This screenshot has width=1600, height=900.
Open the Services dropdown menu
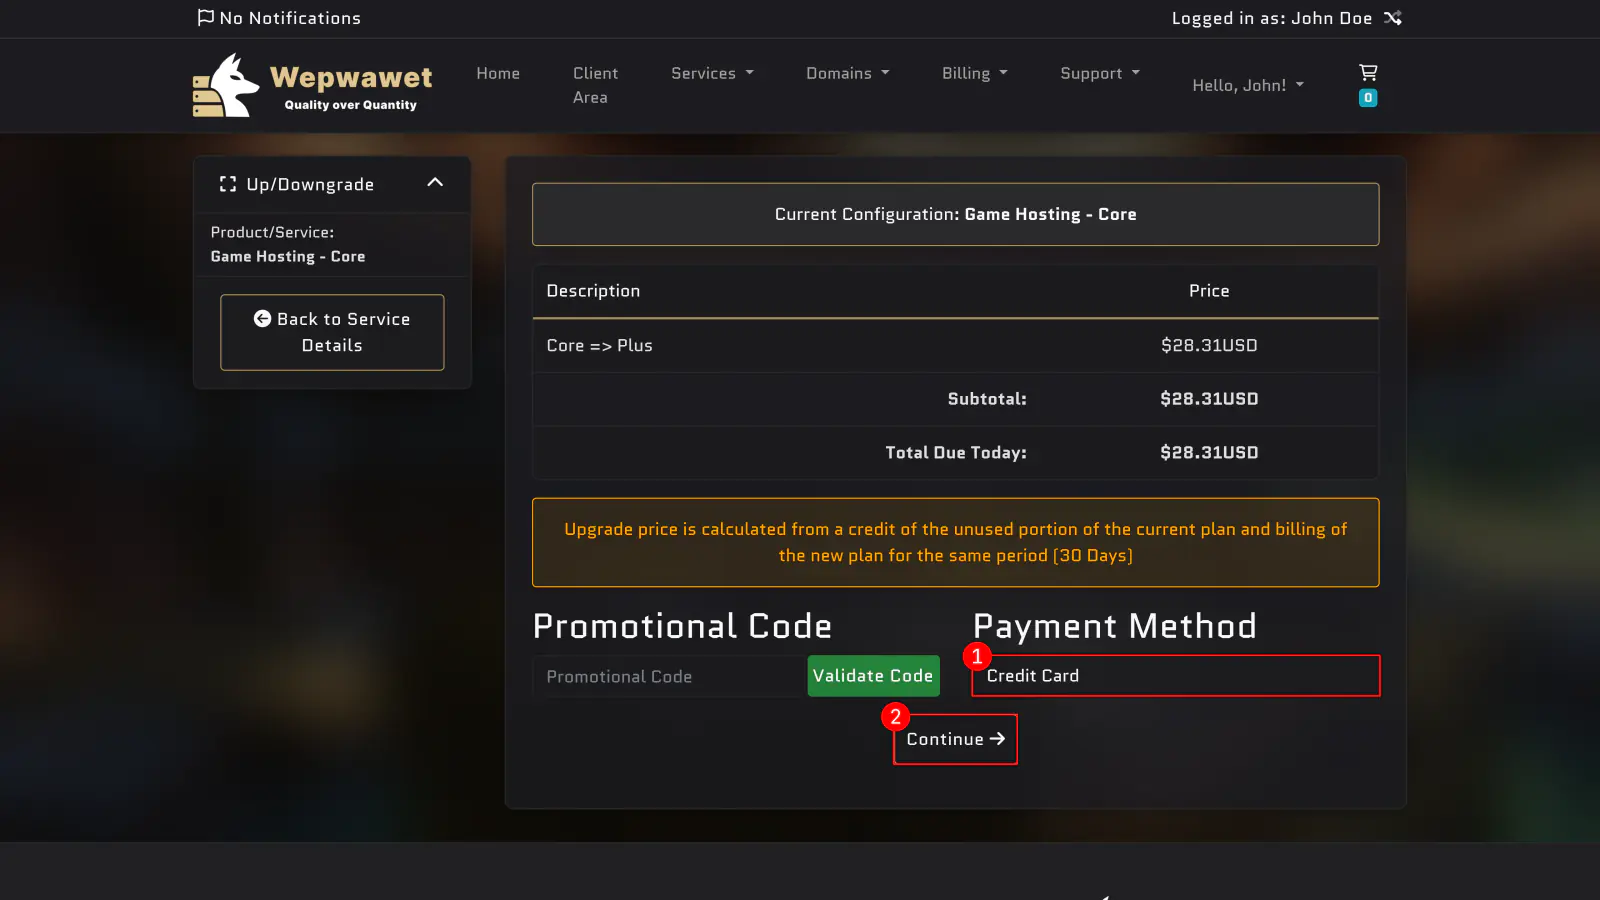click(x=712, y=73)
